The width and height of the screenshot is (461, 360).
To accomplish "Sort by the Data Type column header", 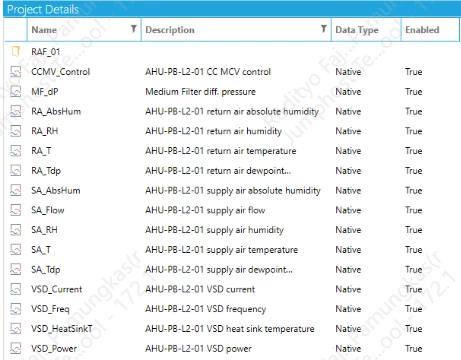I will click(357, 30).
